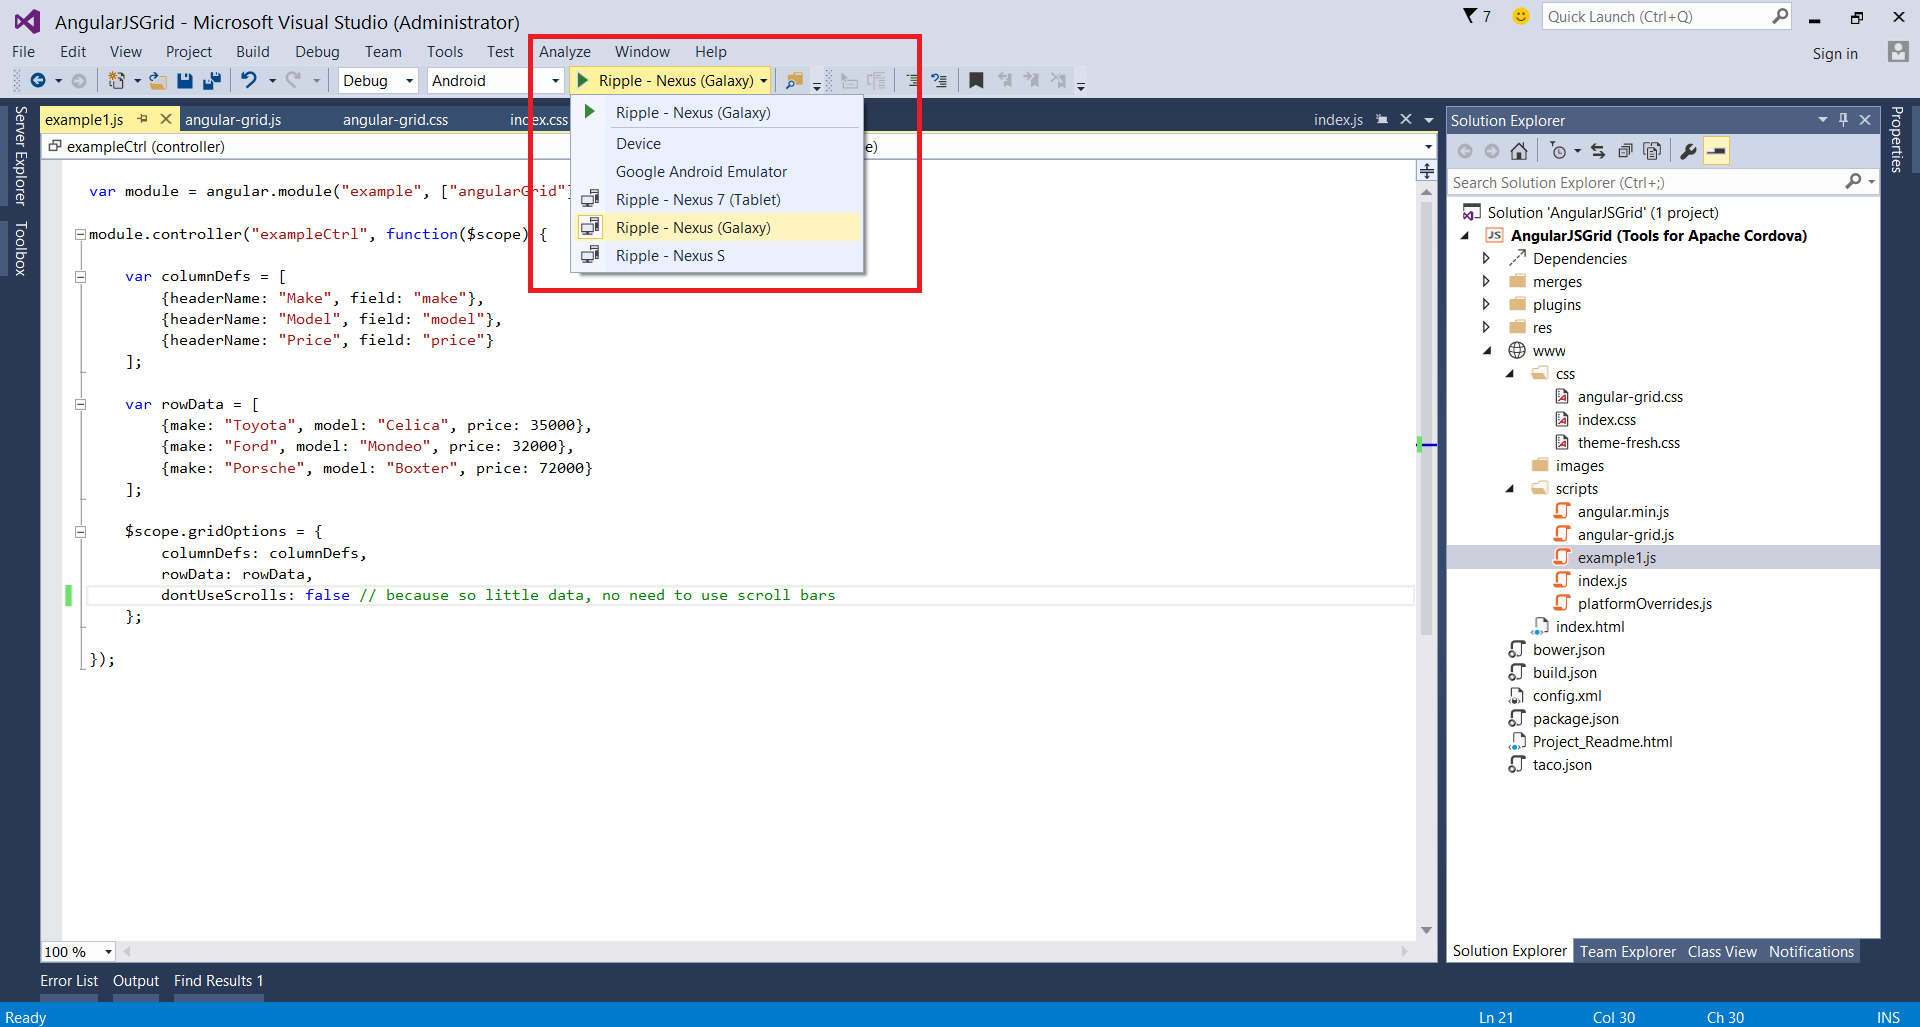Image resolution: width=1920 pixels, height=1027 pixels.
Task: Open the Server Explorer side tab
Action: tap(20, 155)
